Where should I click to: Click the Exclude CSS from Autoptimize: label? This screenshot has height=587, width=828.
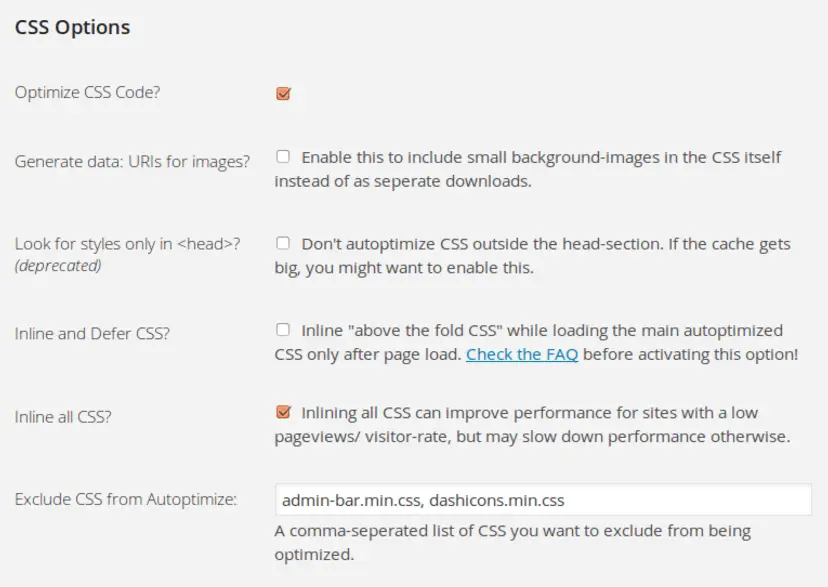tap(126, 499)
